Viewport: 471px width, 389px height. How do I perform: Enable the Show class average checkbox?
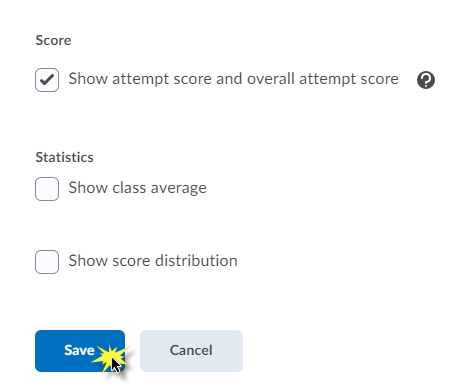click(47, 189)
